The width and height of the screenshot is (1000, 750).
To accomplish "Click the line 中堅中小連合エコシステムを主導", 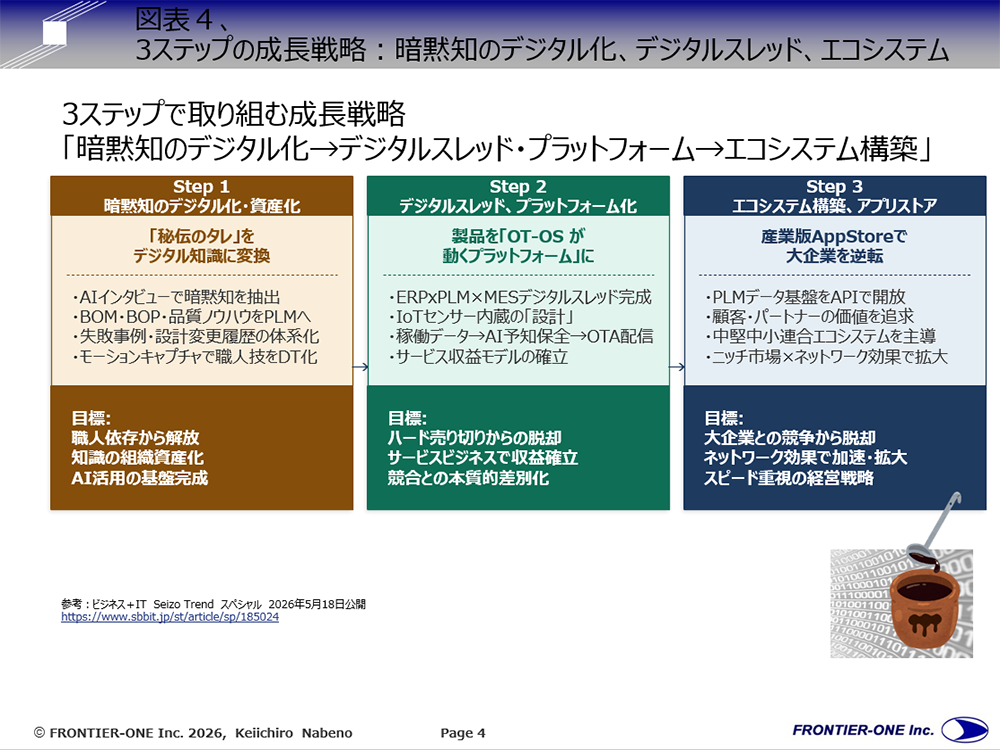I will pyautogui.click(x=820, y=337).
